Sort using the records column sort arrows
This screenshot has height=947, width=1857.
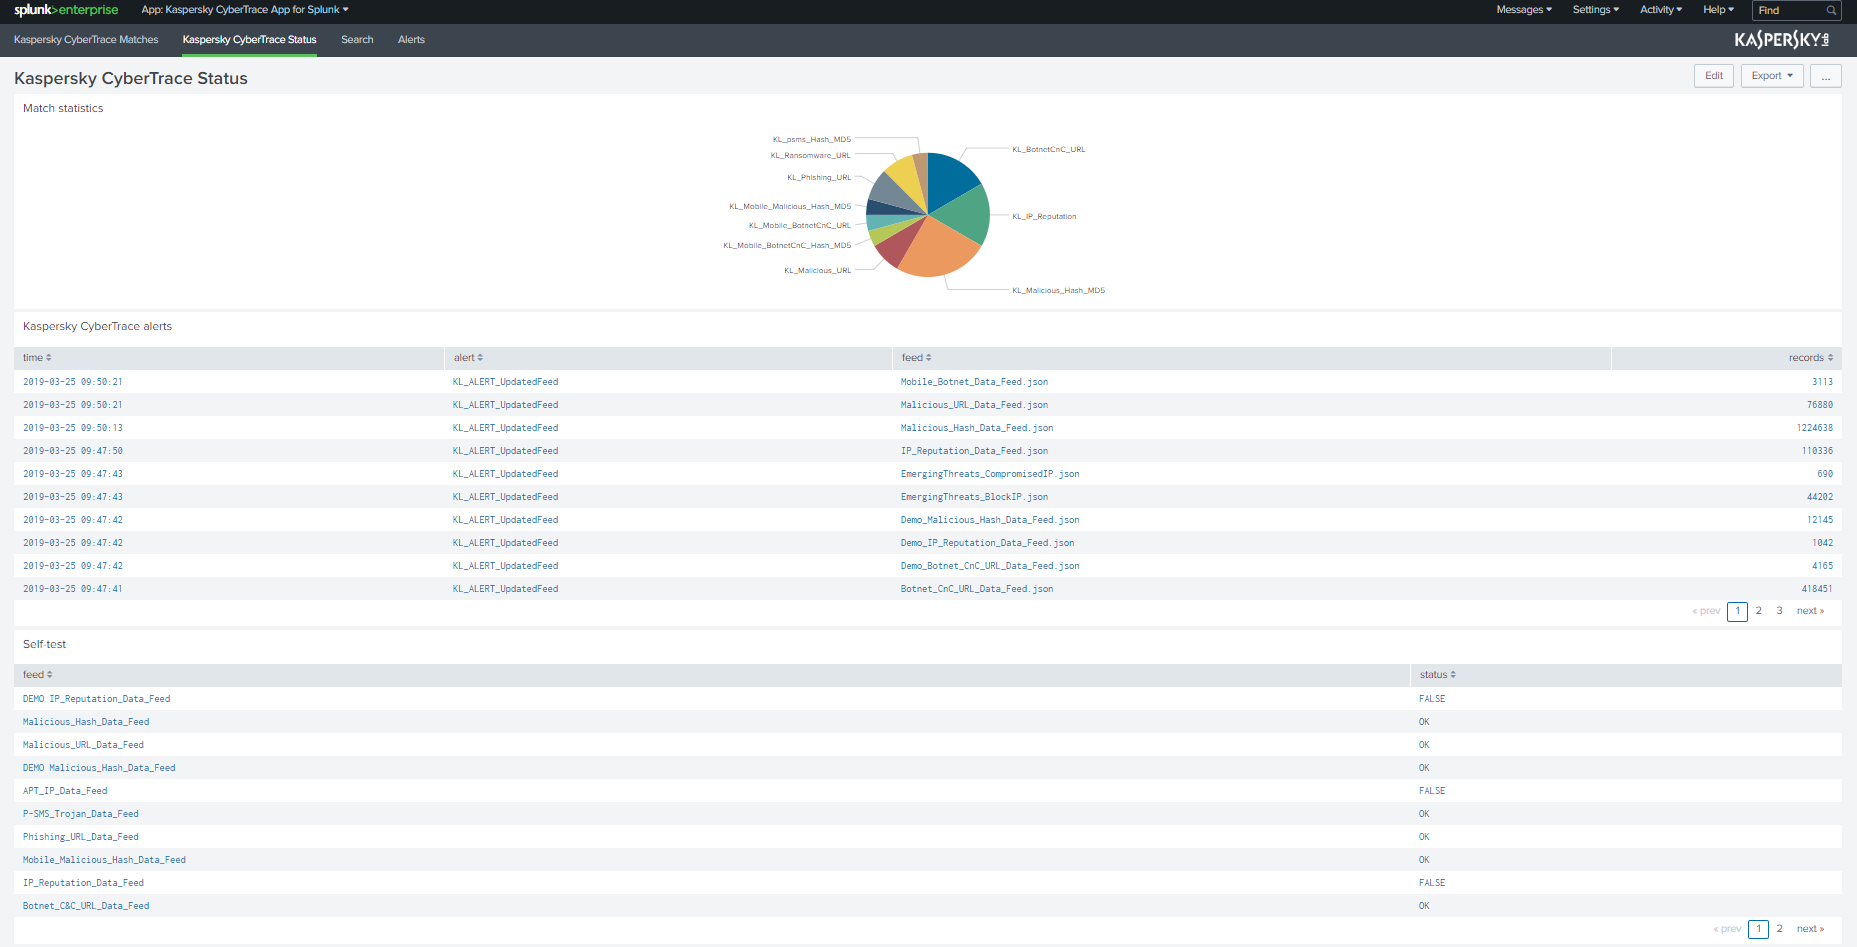[x=1830, y=357]
